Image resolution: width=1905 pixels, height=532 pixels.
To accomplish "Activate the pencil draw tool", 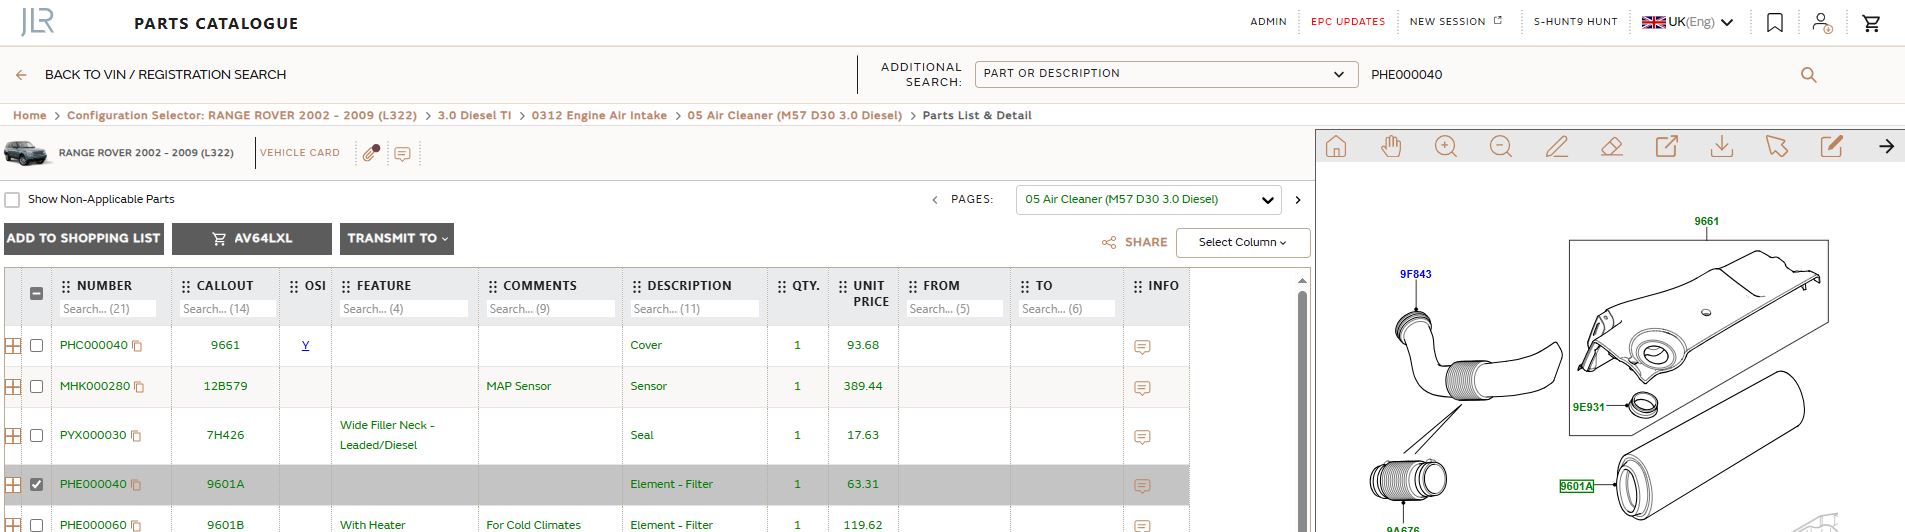I will (1556, 147).
